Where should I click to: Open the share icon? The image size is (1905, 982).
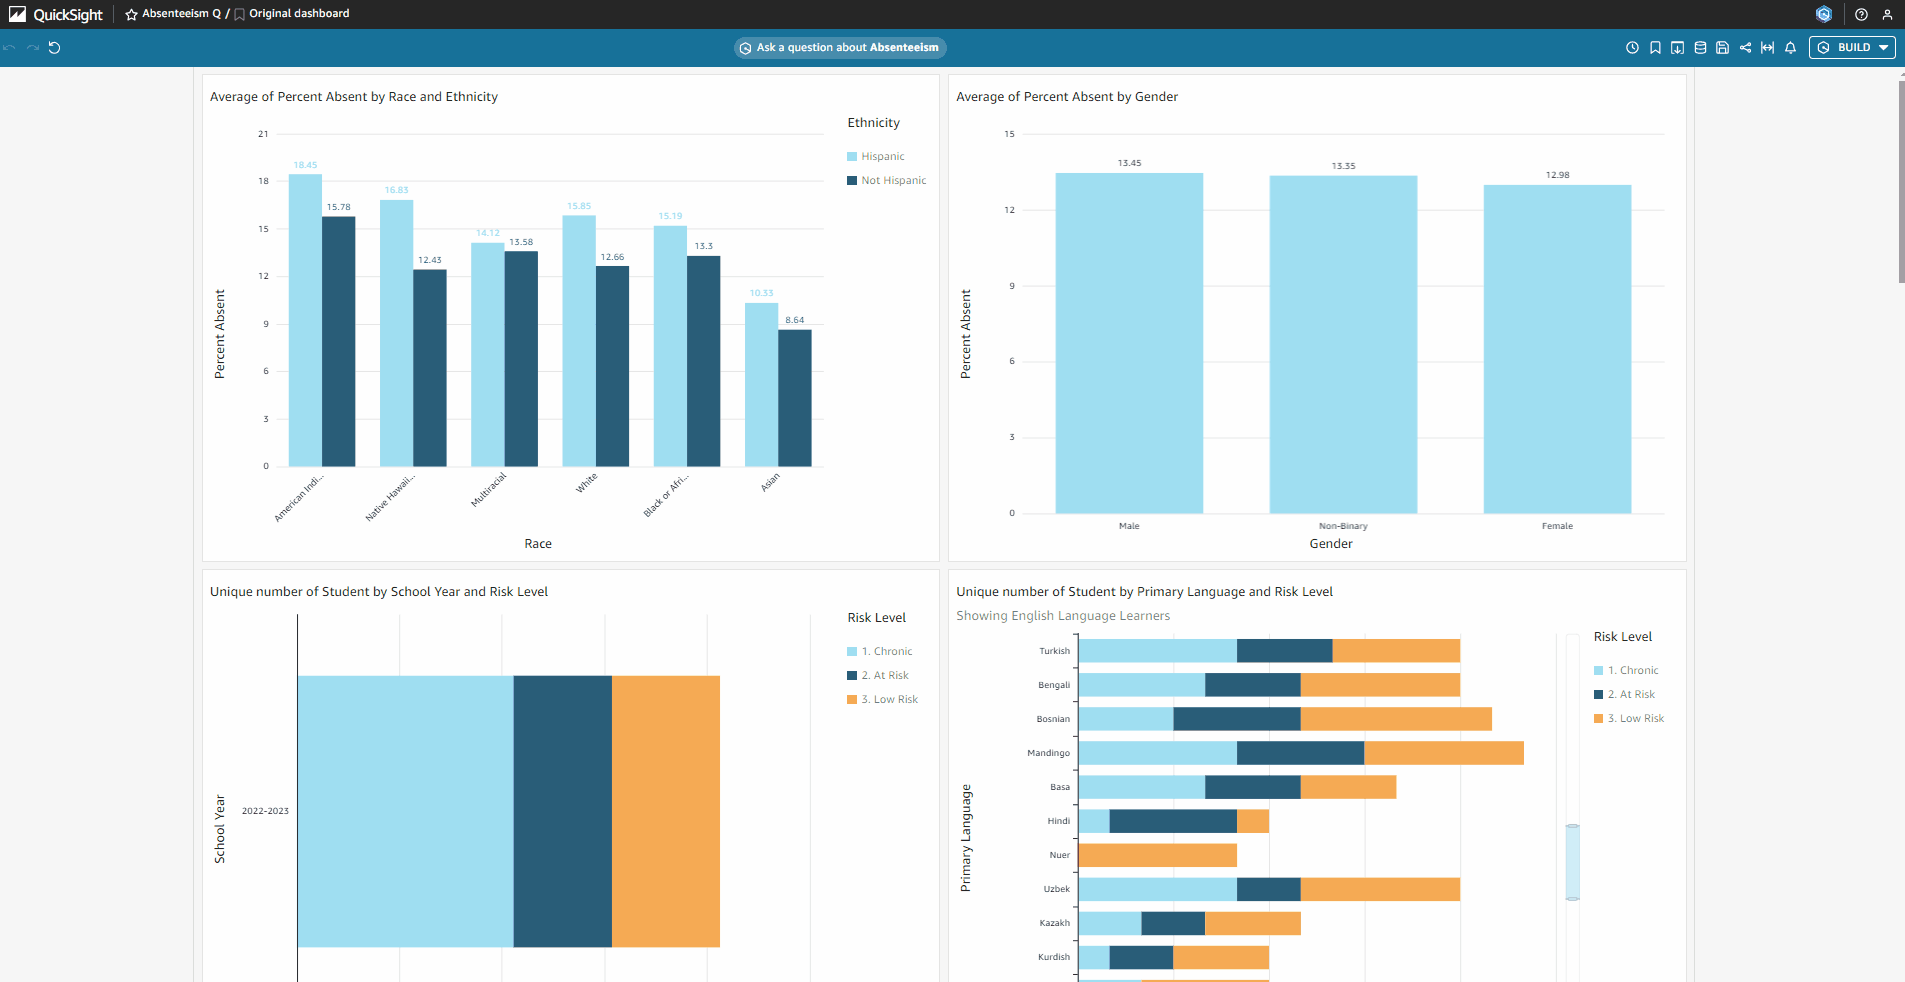1745,47
